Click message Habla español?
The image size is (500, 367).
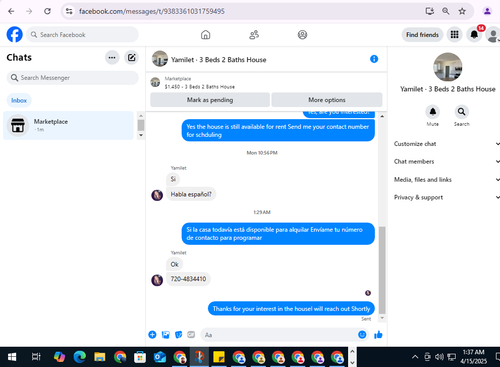point(191,194)
